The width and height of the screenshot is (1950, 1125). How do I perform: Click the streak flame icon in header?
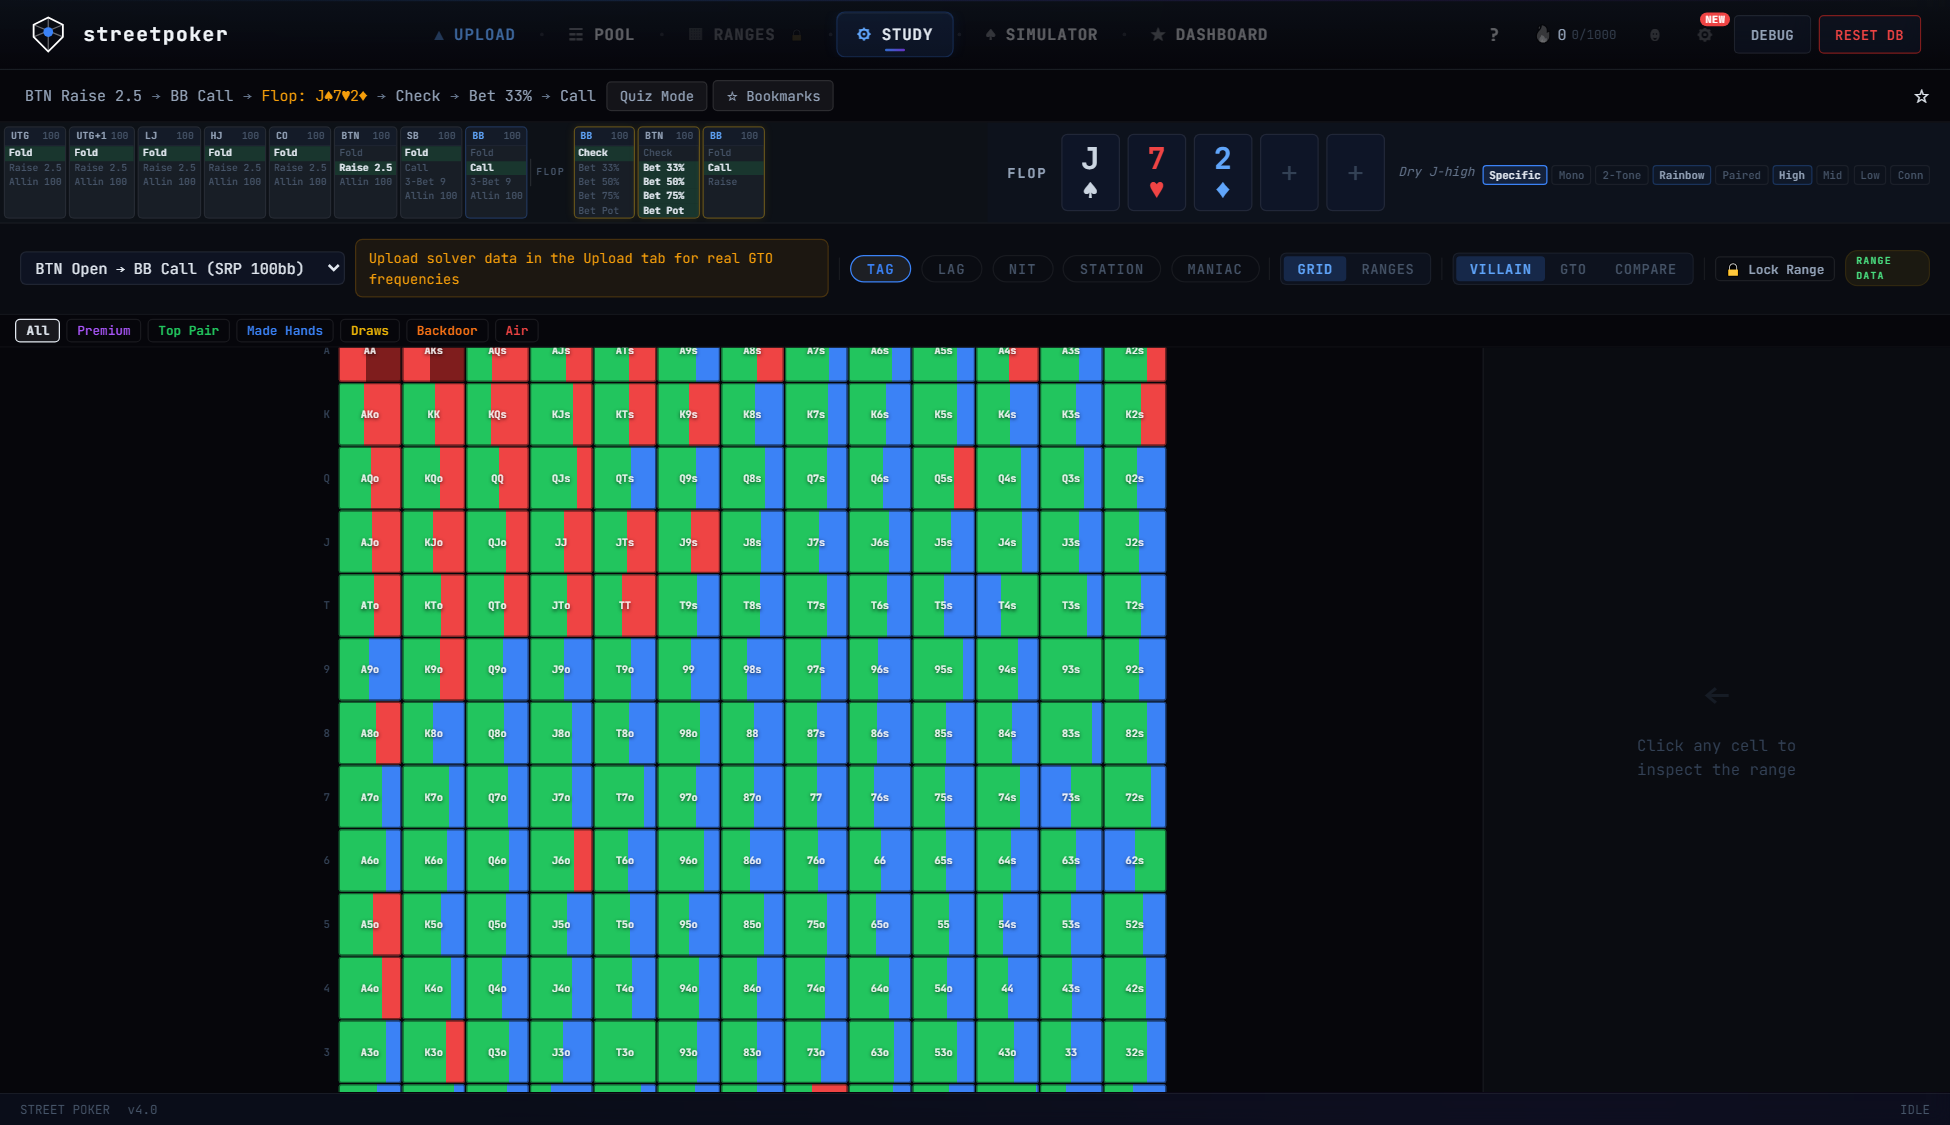point(1541,33)
